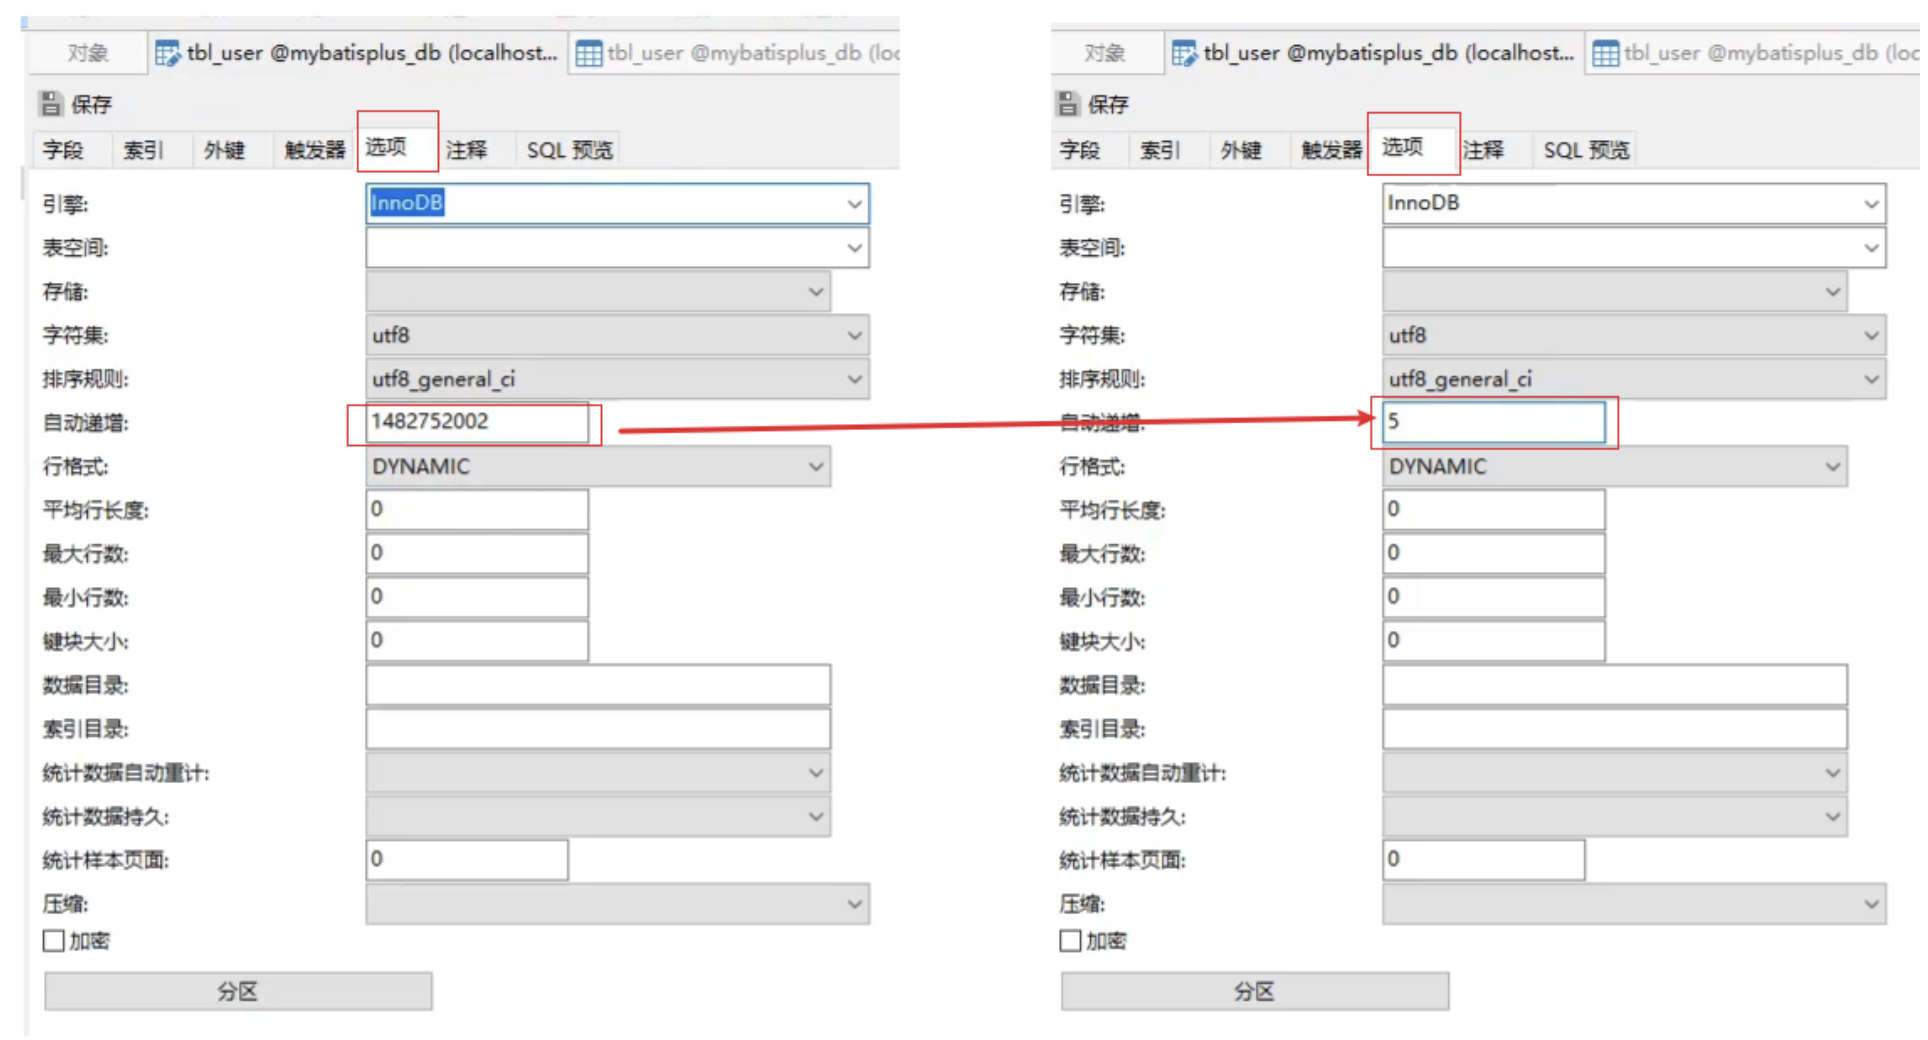Open 对象 tab in left panel
The image size is (1928, 1040).
point(88,53)
